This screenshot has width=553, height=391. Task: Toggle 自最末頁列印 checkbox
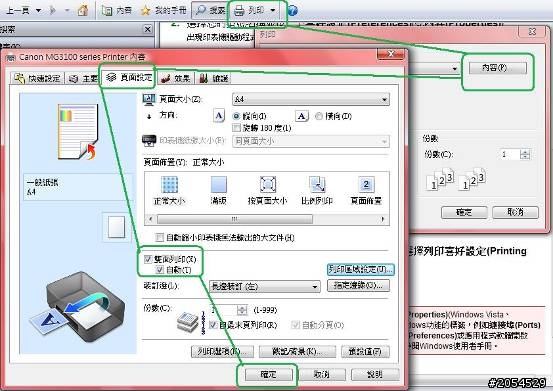pyautogui.click(x=213, y=325)
